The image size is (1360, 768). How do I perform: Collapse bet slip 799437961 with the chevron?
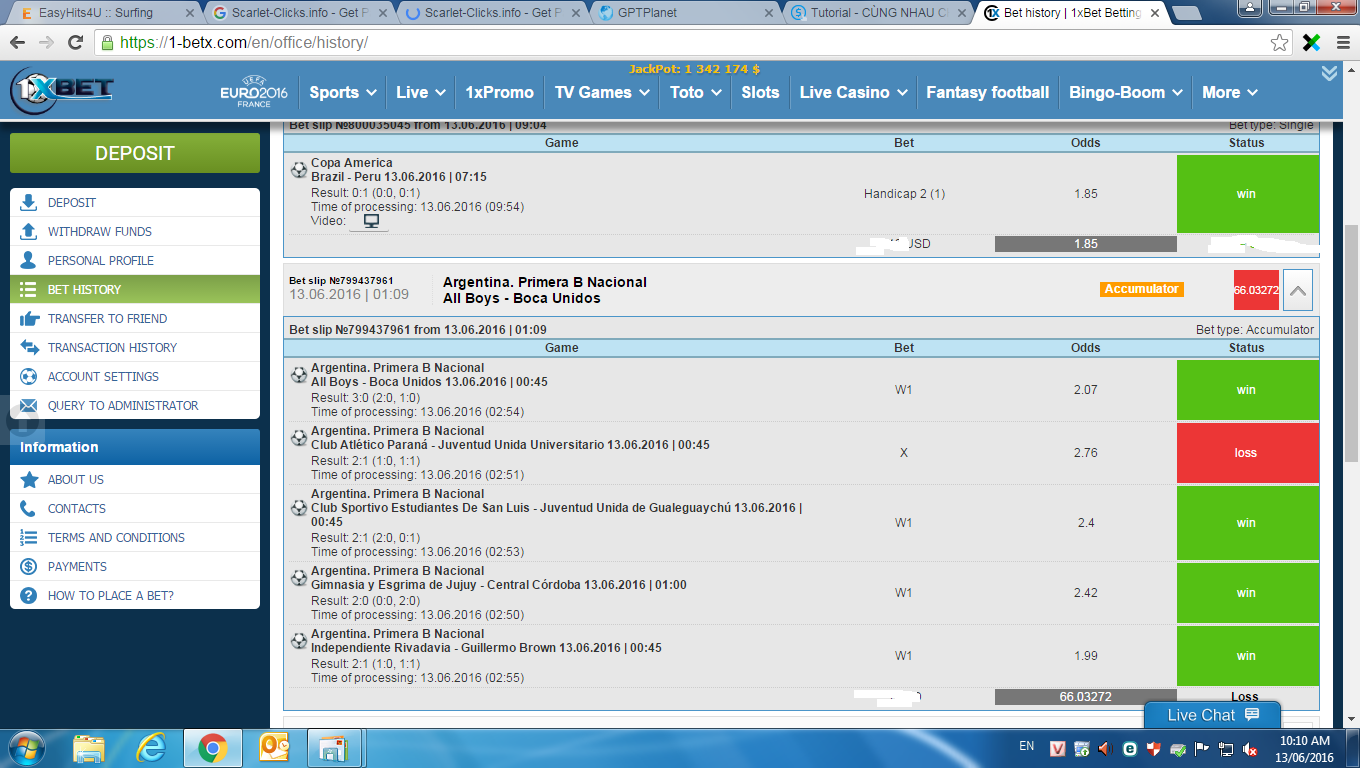pyautogui.click(x=1297, y=290)
